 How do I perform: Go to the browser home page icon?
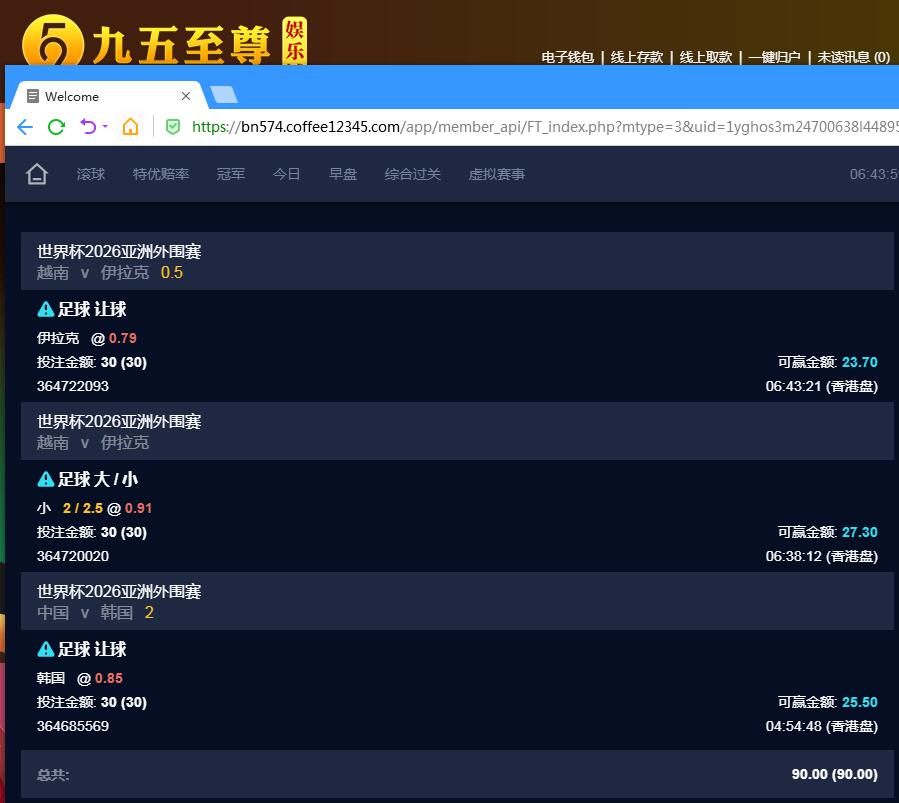coord(131,126)
